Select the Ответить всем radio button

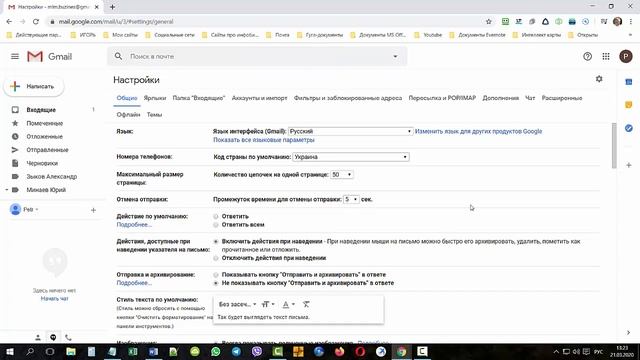[216, 224]
